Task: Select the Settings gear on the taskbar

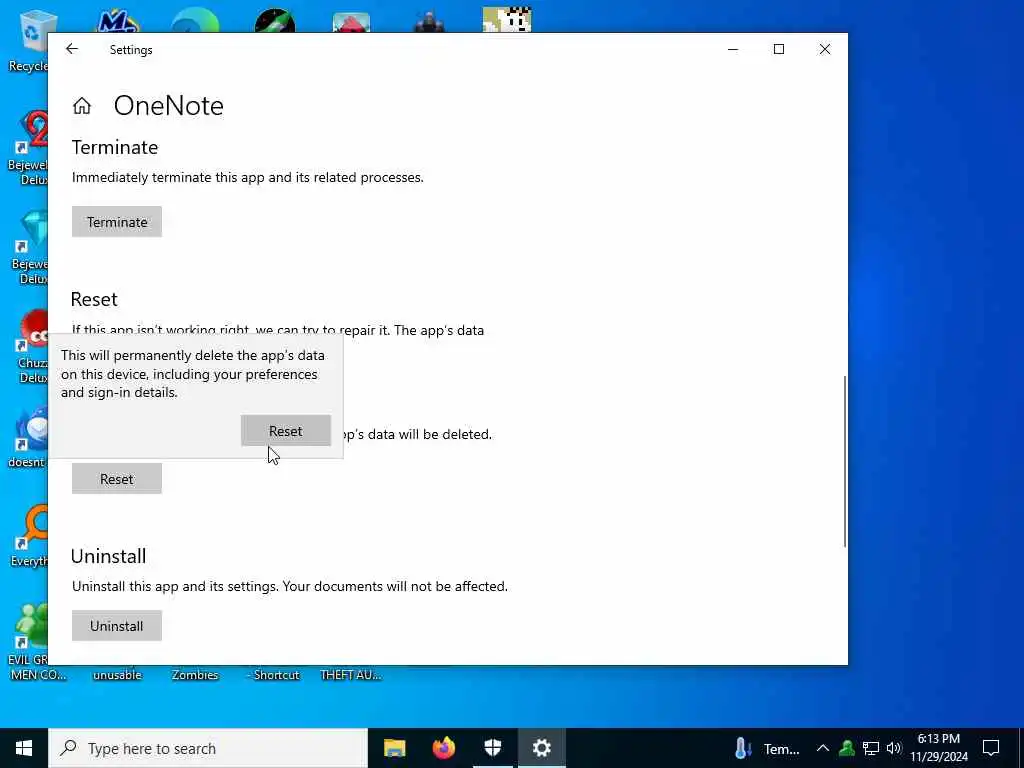Action: point(541,748)
